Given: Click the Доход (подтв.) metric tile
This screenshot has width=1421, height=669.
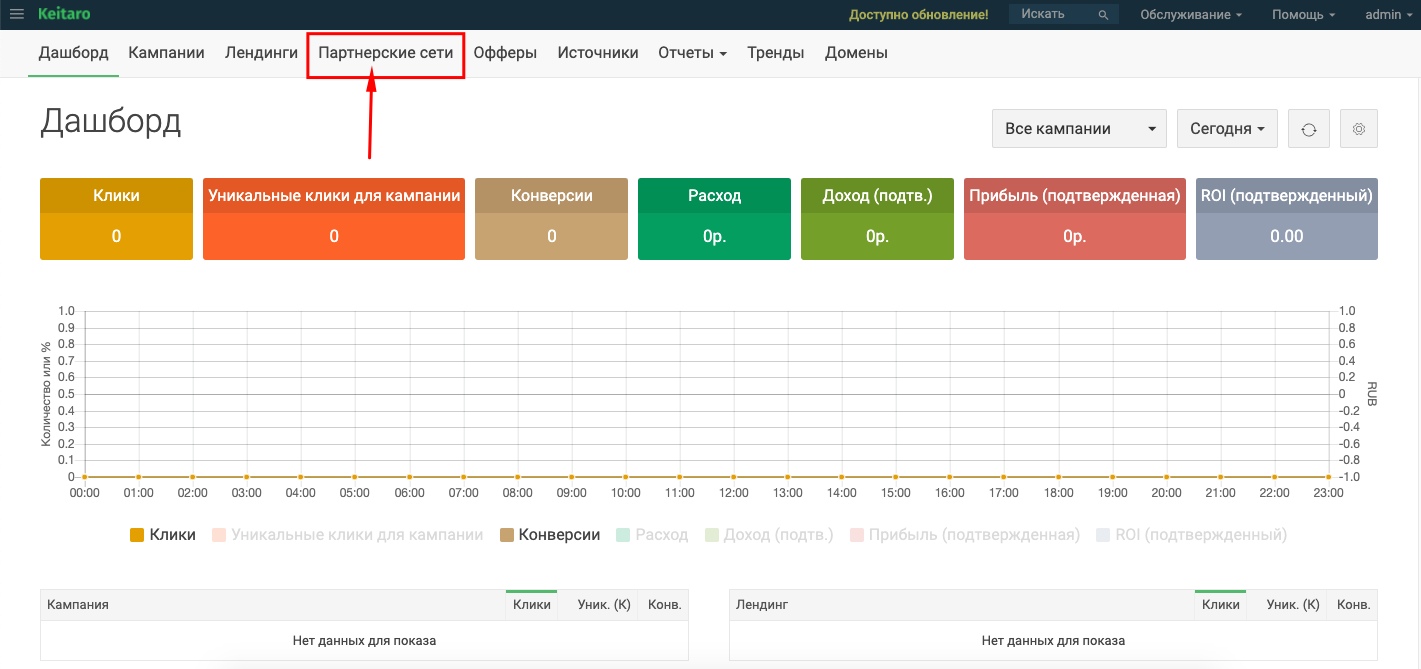Looking at the screenshot, I should [x=877, y=219].
